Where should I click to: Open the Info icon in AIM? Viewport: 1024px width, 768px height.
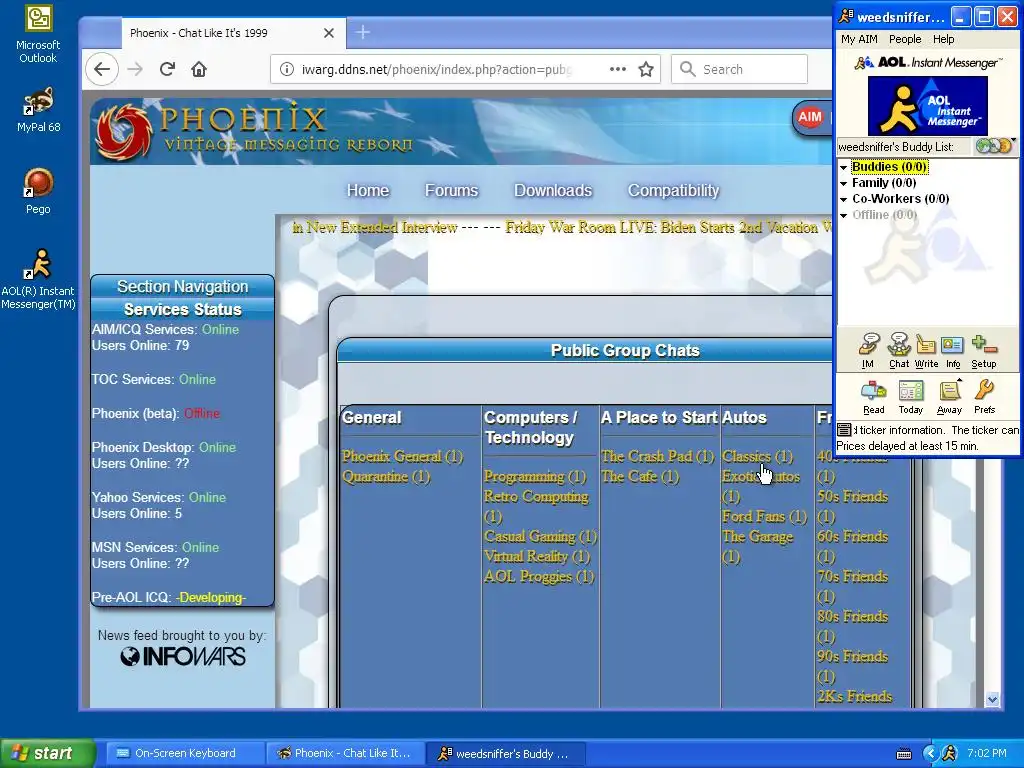point(953,351)
